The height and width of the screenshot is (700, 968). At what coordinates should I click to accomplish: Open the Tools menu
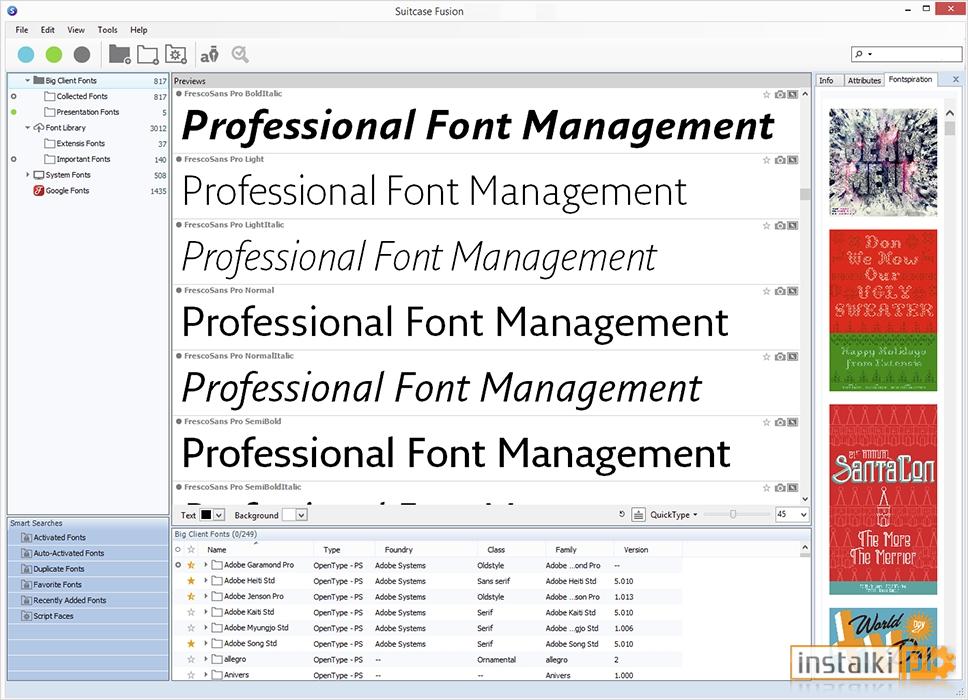click(107, 29)
